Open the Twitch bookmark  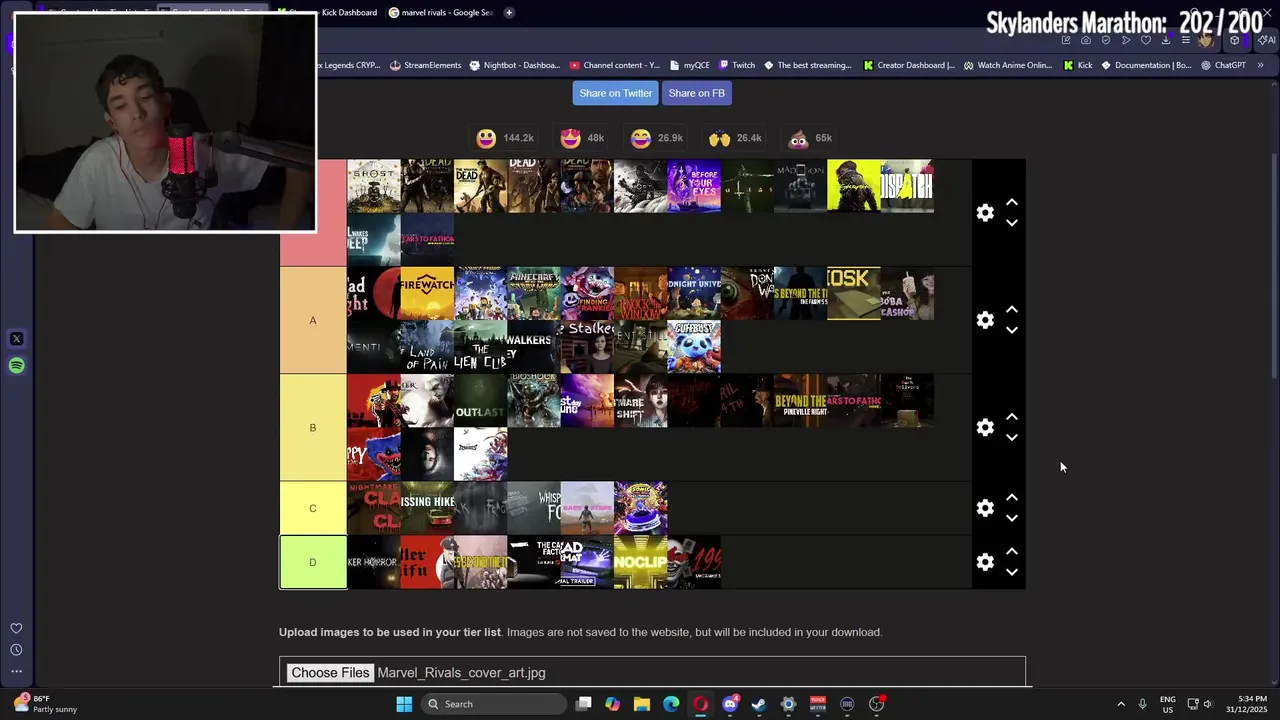(x=737, y=65)
